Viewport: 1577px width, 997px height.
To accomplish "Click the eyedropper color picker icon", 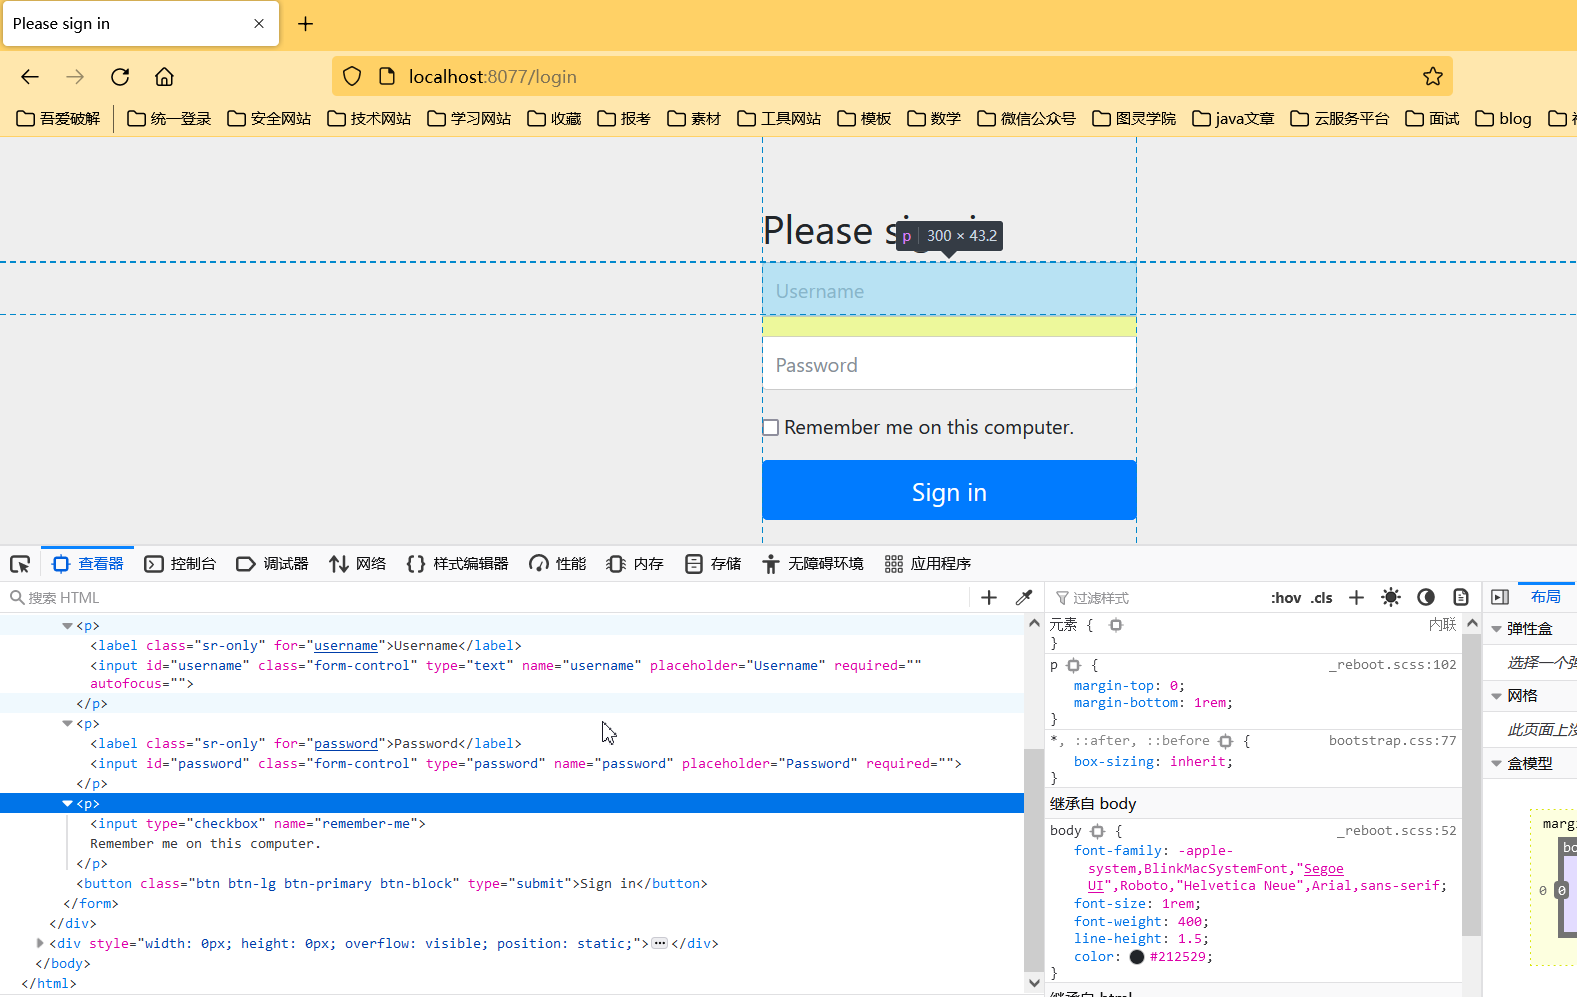I will tap(1024, 597).
